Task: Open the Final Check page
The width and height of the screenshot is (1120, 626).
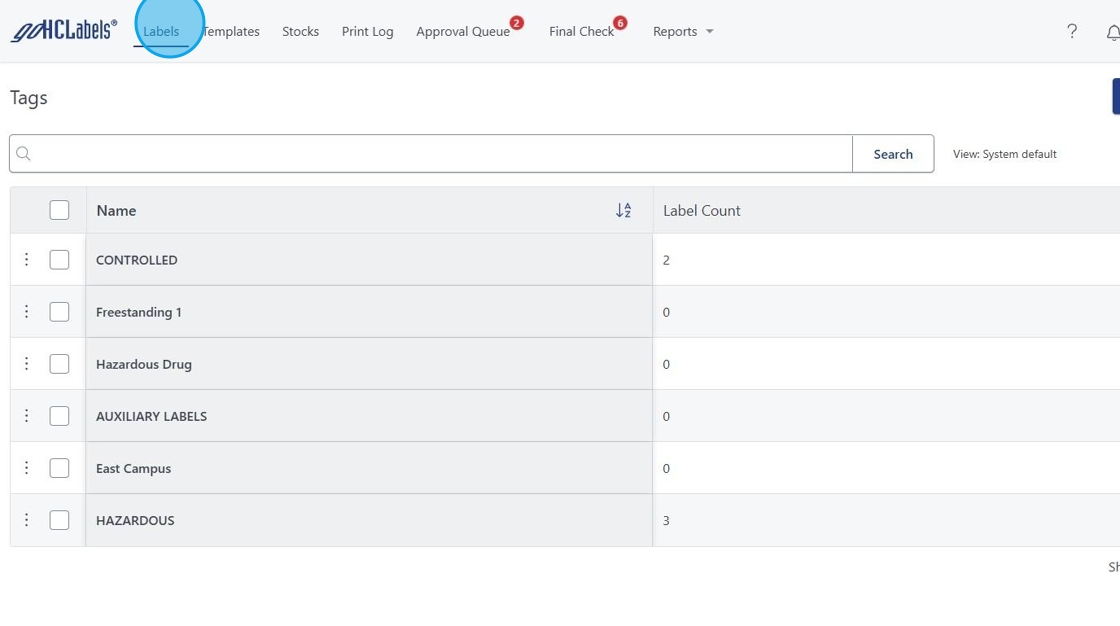Action: click(581, 32)
